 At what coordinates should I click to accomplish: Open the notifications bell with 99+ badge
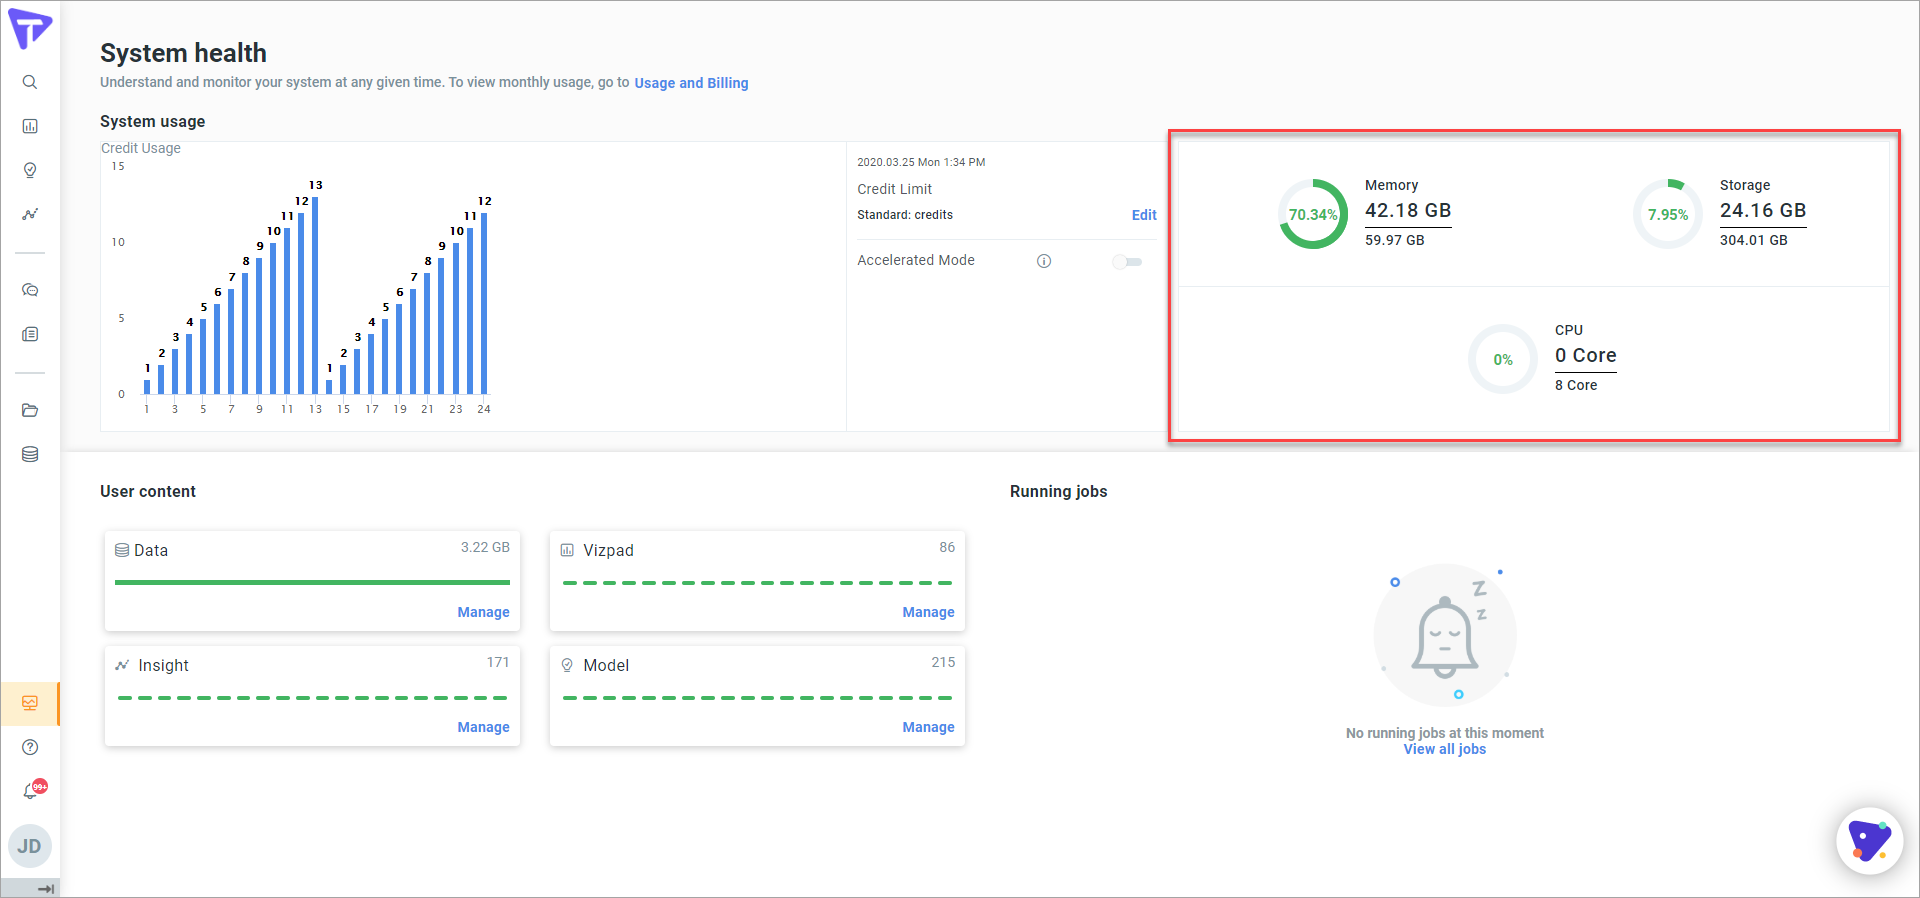tap(33, 790)
